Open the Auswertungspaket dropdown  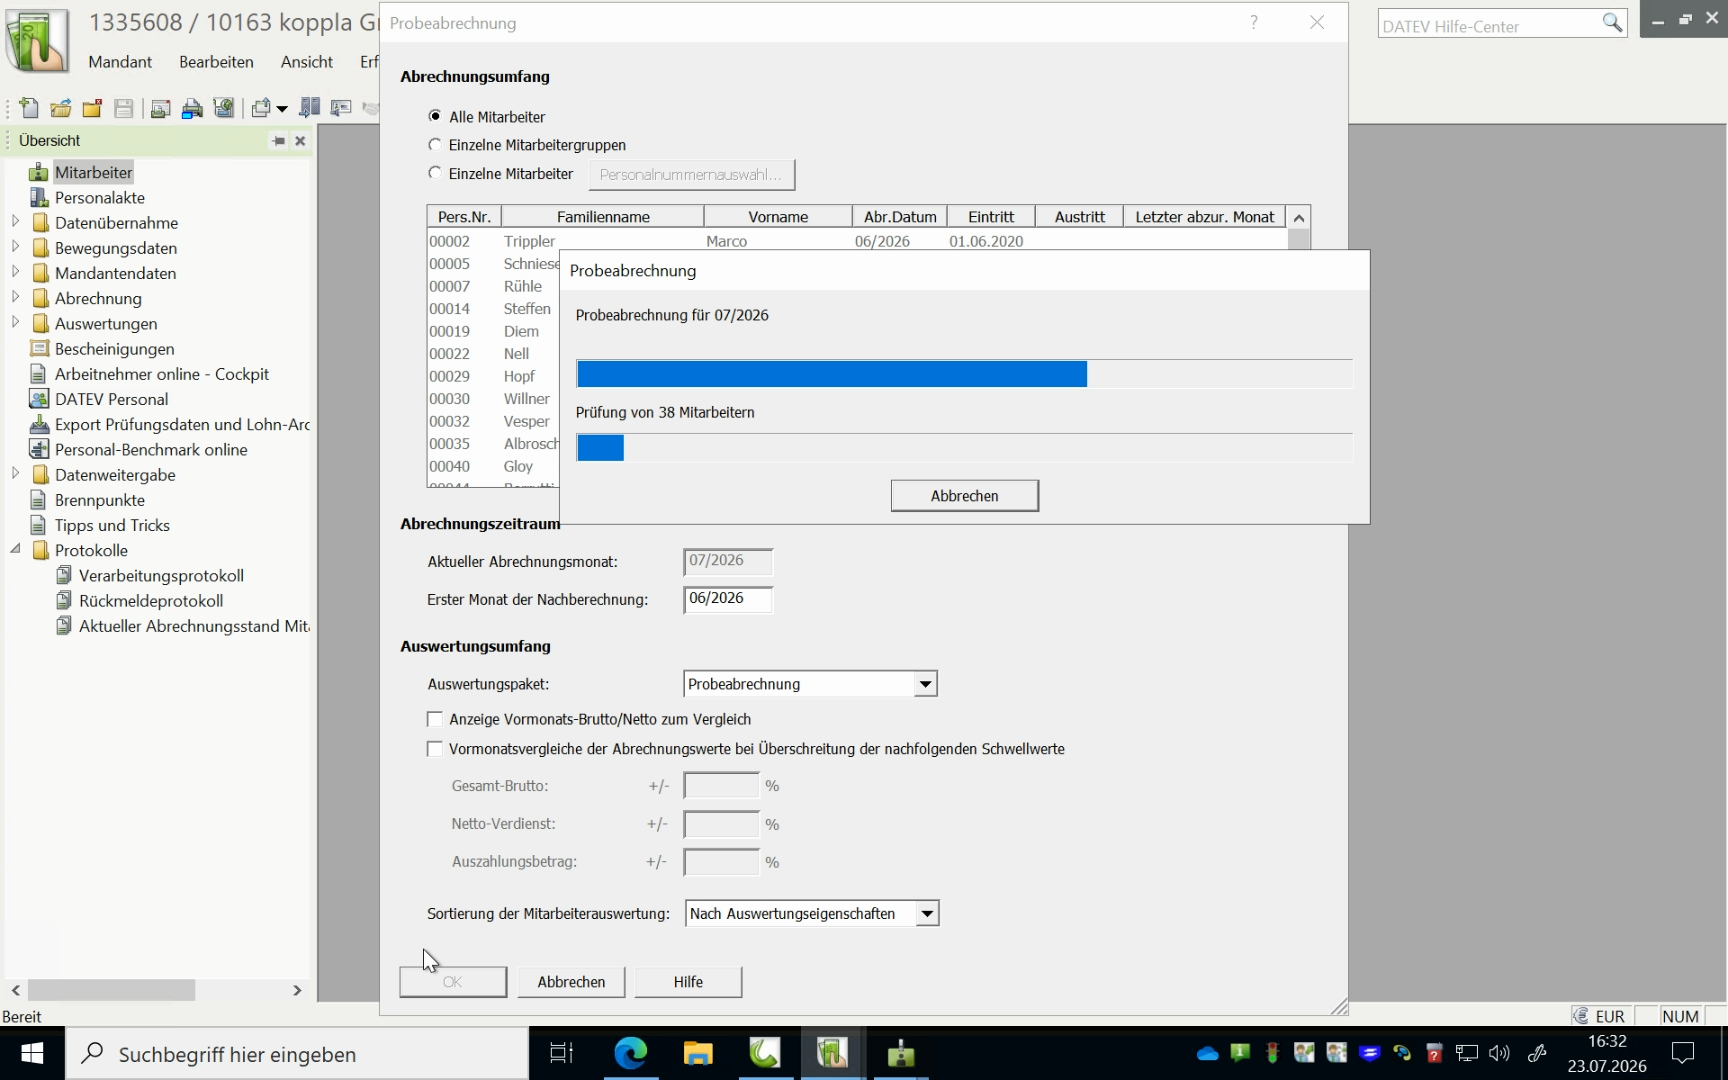[x=926, y=684]
